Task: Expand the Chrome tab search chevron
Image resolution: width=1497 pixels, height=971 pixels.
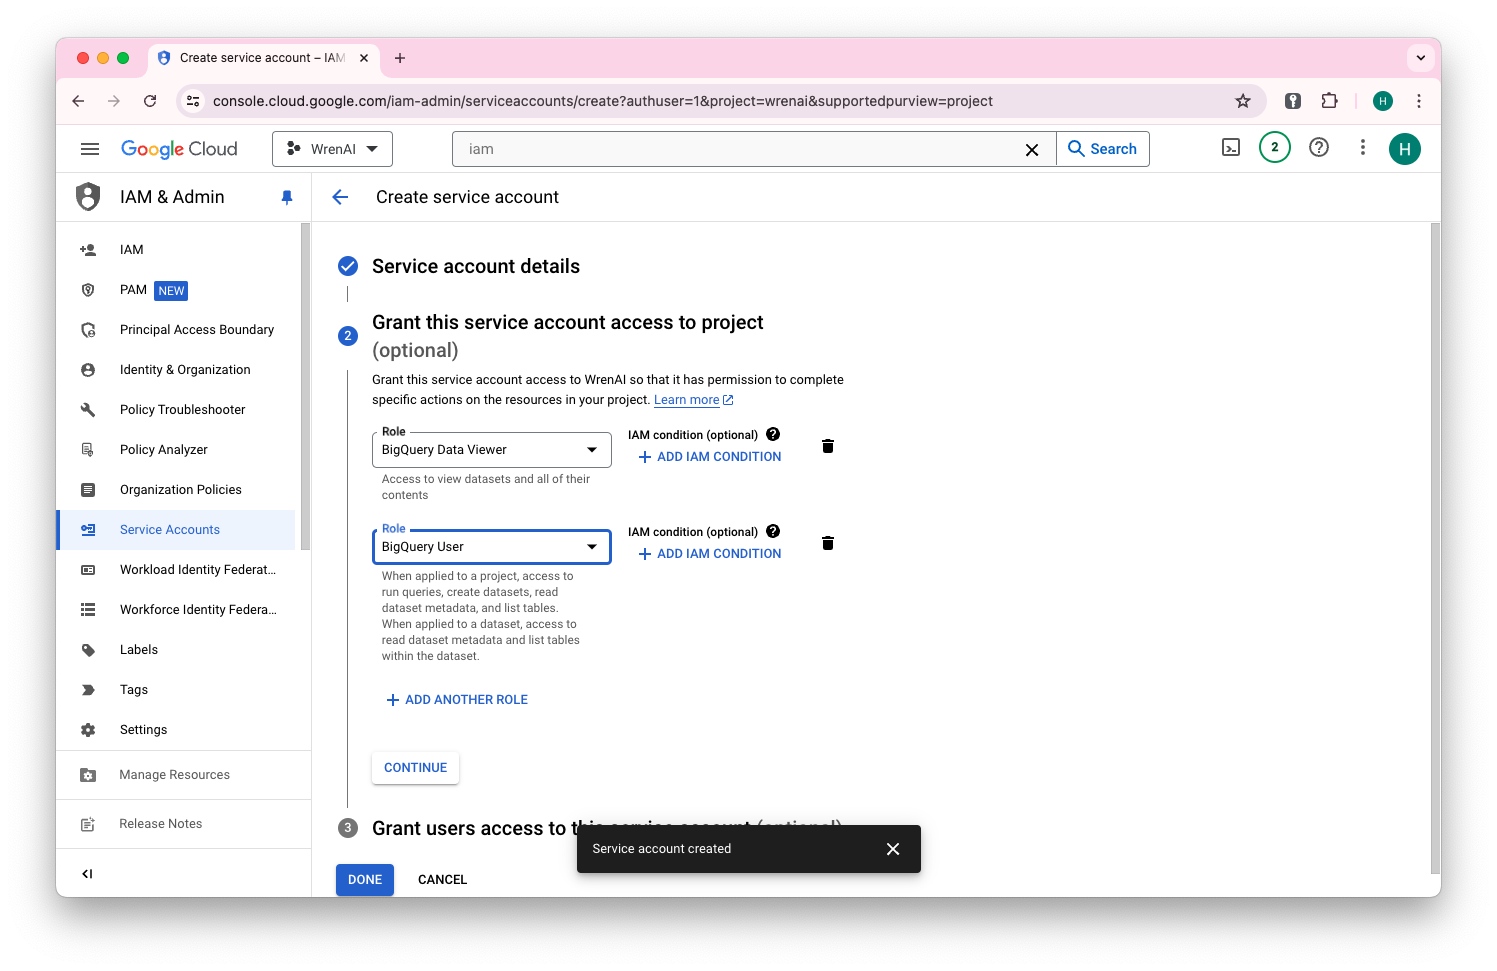Action: [x=1421, y=58]
